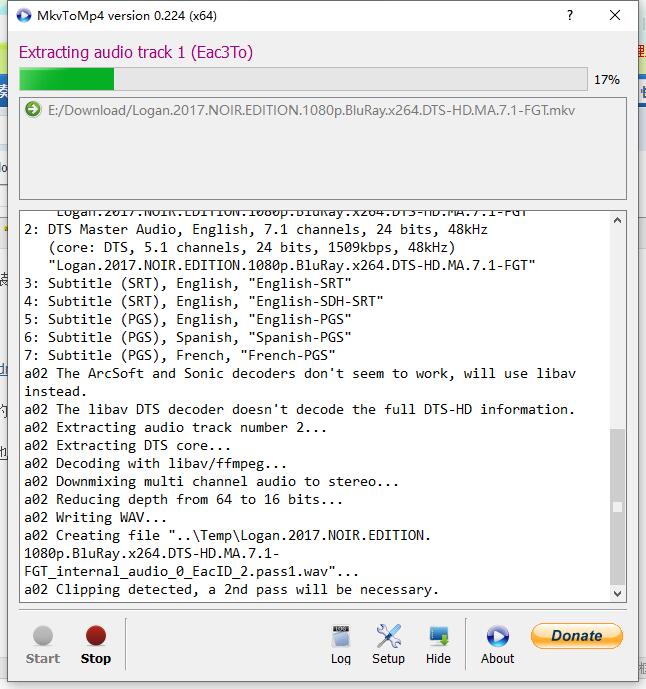Click the 'Extracting DTS core...' log line
646x689 pixels.
coord(127,446)
